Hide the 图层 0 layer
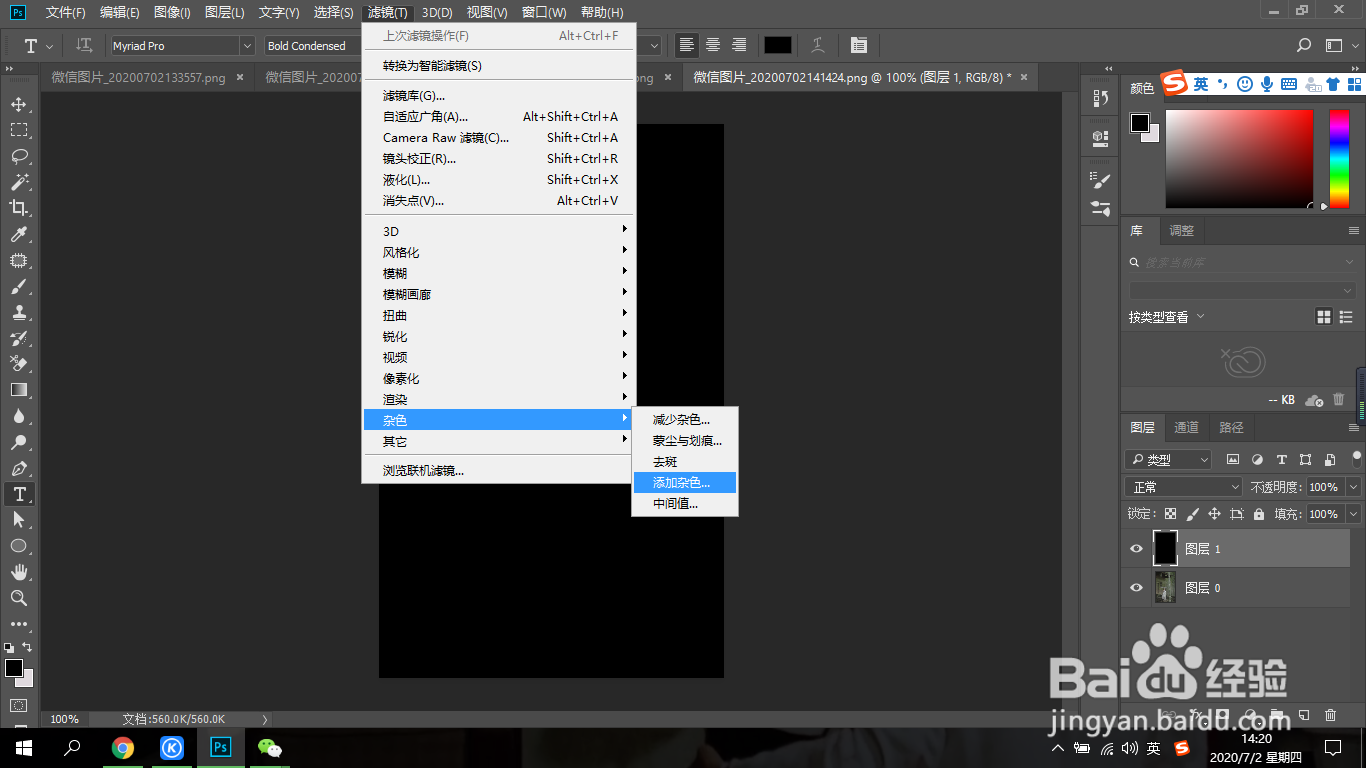Image resolution: width=1366 pixels, height=768 pixels. pyautogui.click(x=1136, y=587)
